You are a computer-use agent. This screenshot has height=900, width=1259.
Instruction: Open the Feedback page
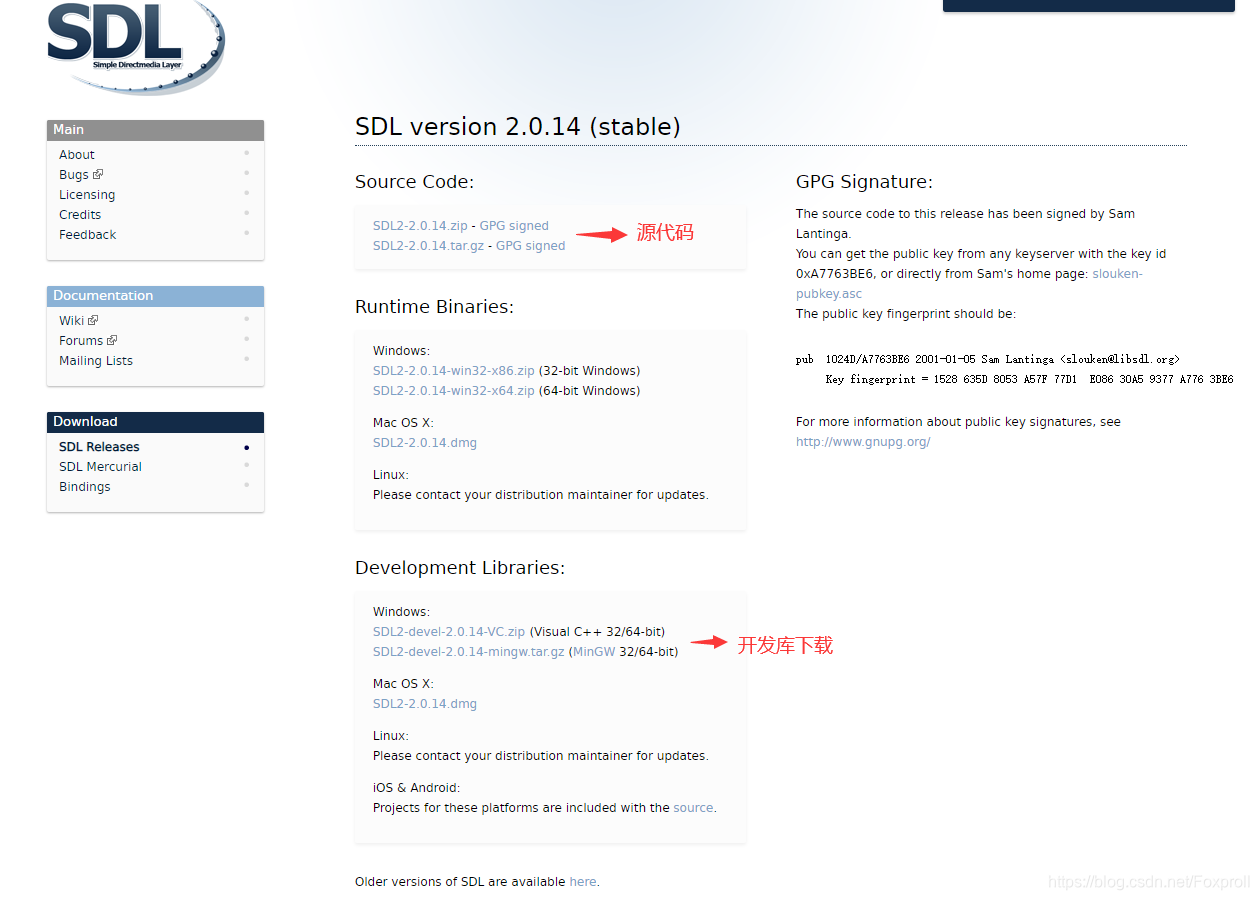(x=87, y=234)
